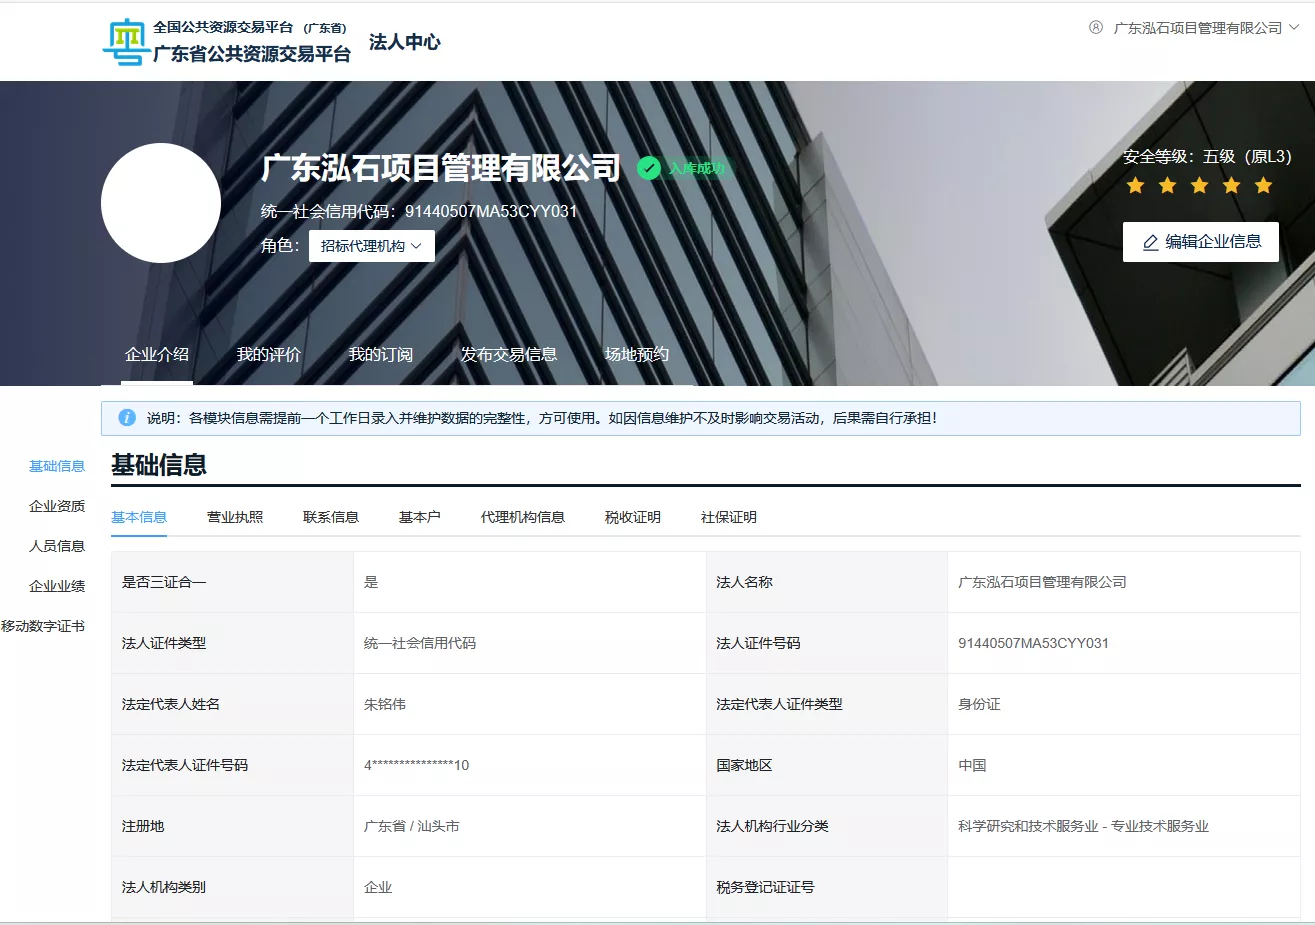Select 企业业绩 in the left sidebar
The width and height of the screenshot is (1315, 925).
(x=57, y=586)
